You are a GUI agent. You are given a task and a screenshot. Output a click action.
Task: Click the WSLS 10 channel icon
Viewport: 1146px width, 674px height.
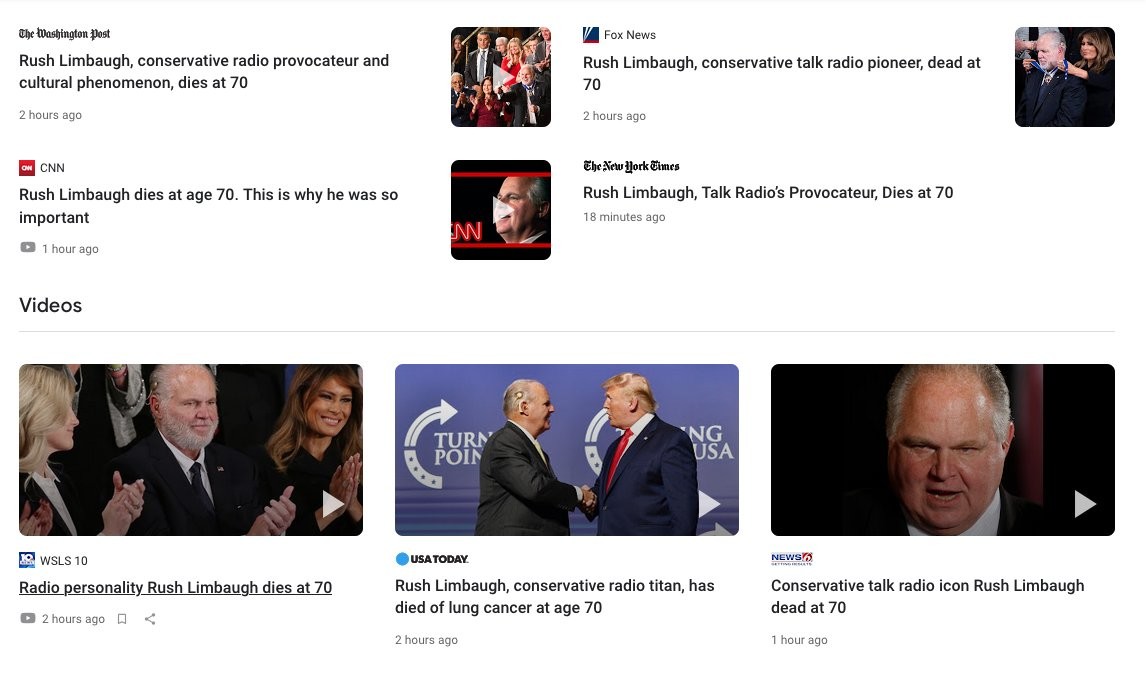point(27,560)
